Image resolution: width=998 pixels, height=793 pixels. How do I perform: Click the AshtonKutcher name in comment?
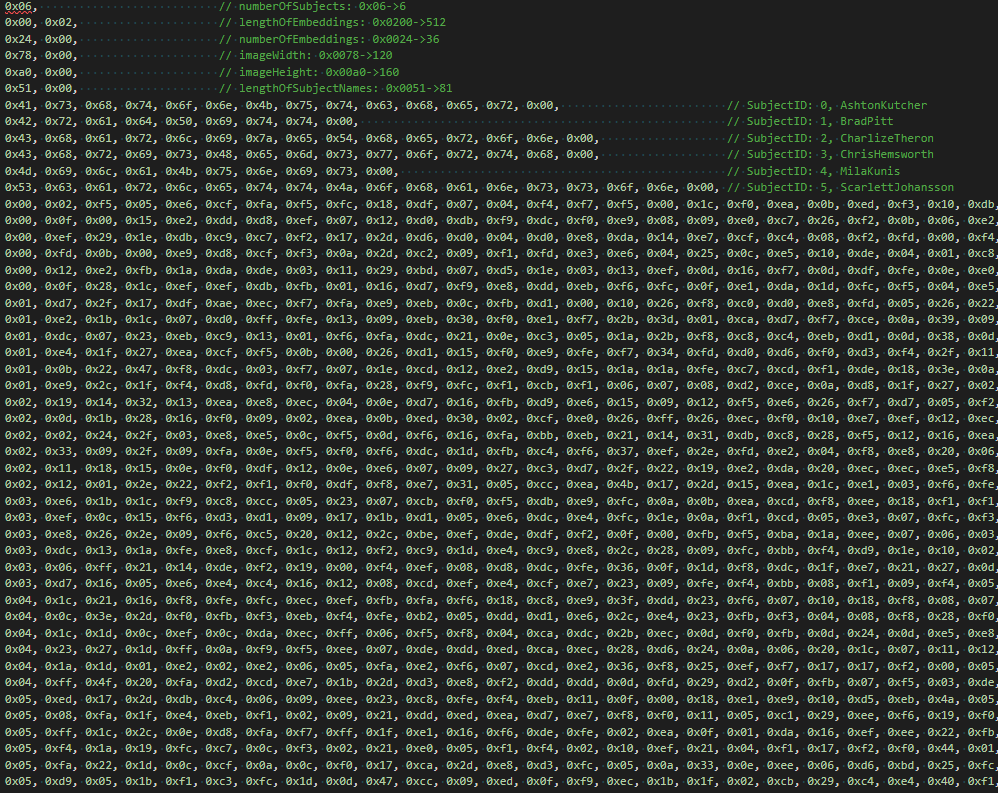click(883, 105)
